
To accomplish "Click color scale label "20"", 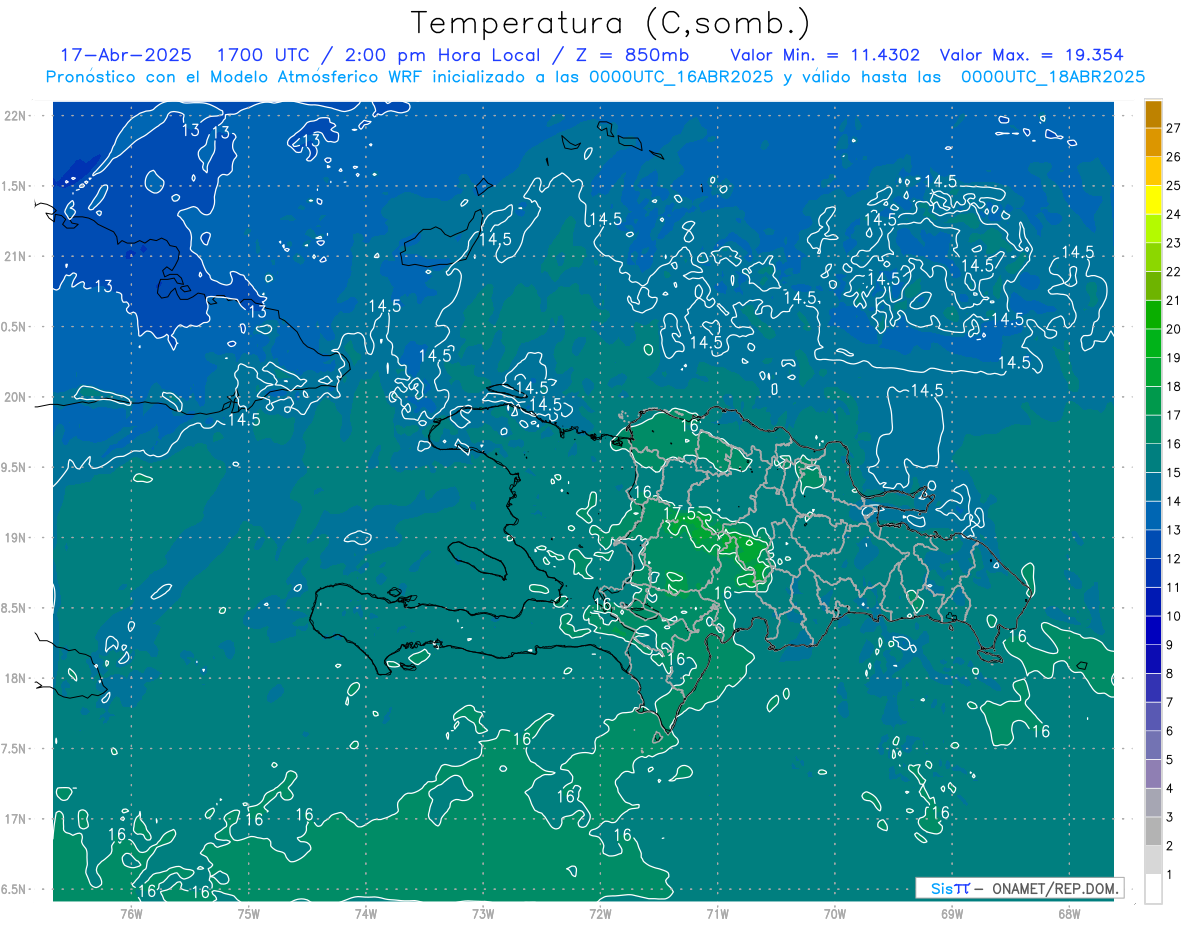I will [1173, 329].
